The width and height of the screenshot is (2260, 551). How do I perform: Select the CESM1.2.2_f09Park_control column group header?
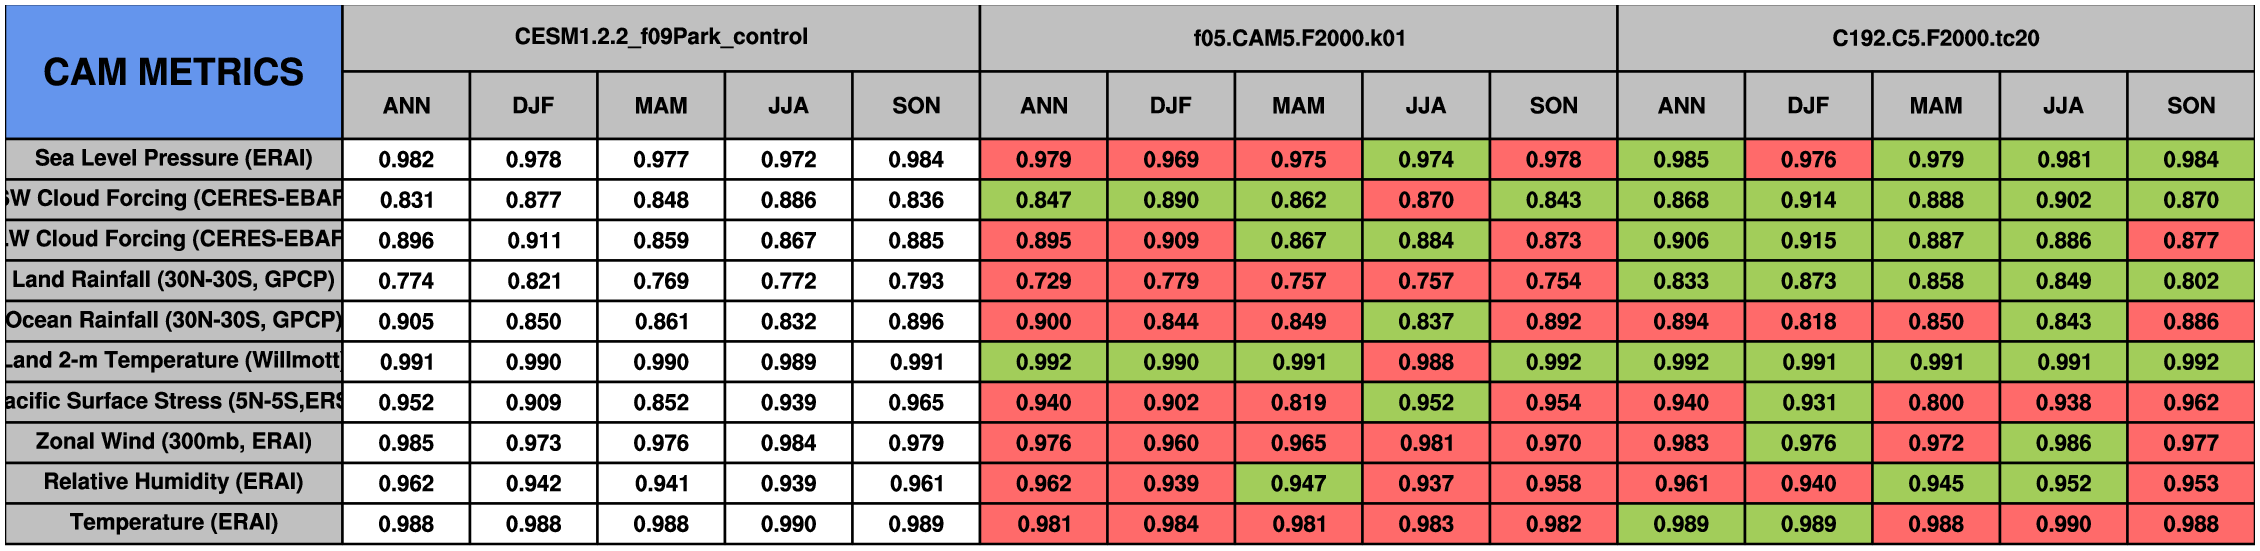pyautogui.click(x=661, y=37)
